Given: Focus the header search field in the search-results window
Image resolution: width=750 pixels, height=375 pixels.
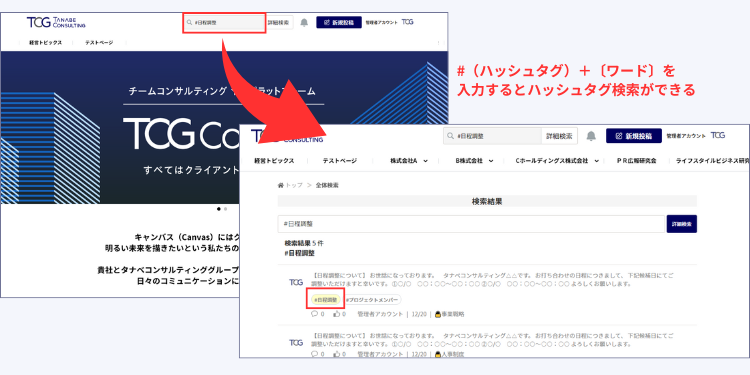Looking at the screenshot, I should click(493, 136).
